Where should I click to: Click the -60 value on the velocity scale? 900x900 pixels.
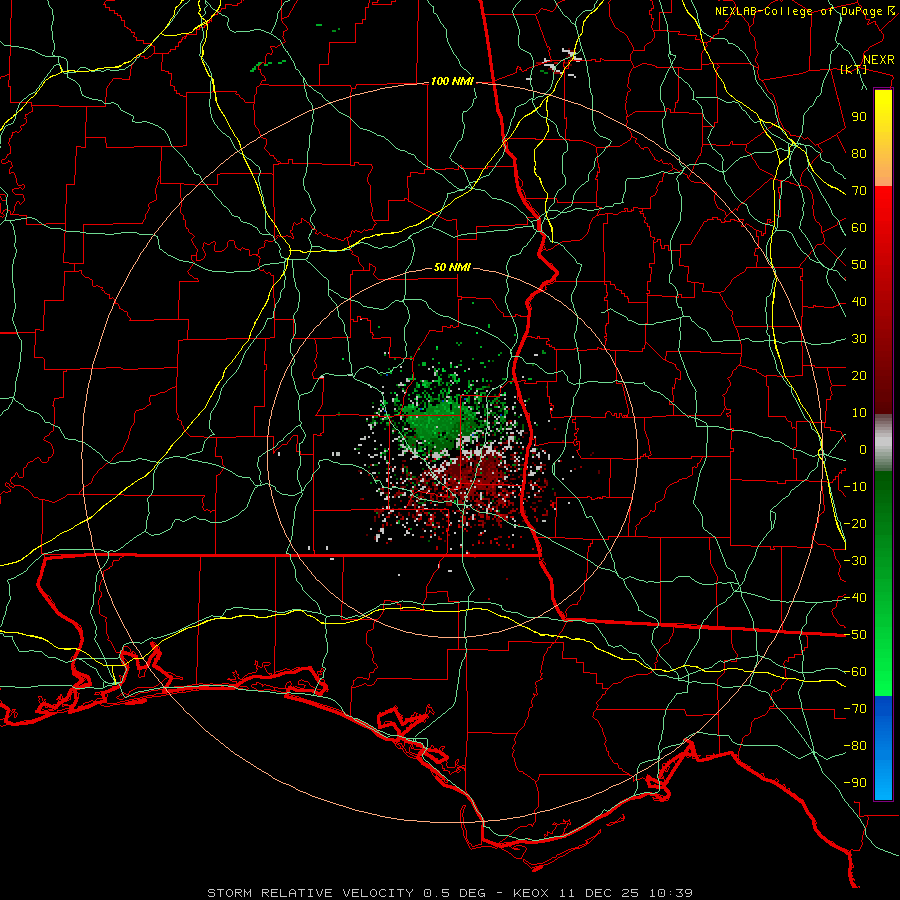tap(855, 672)
